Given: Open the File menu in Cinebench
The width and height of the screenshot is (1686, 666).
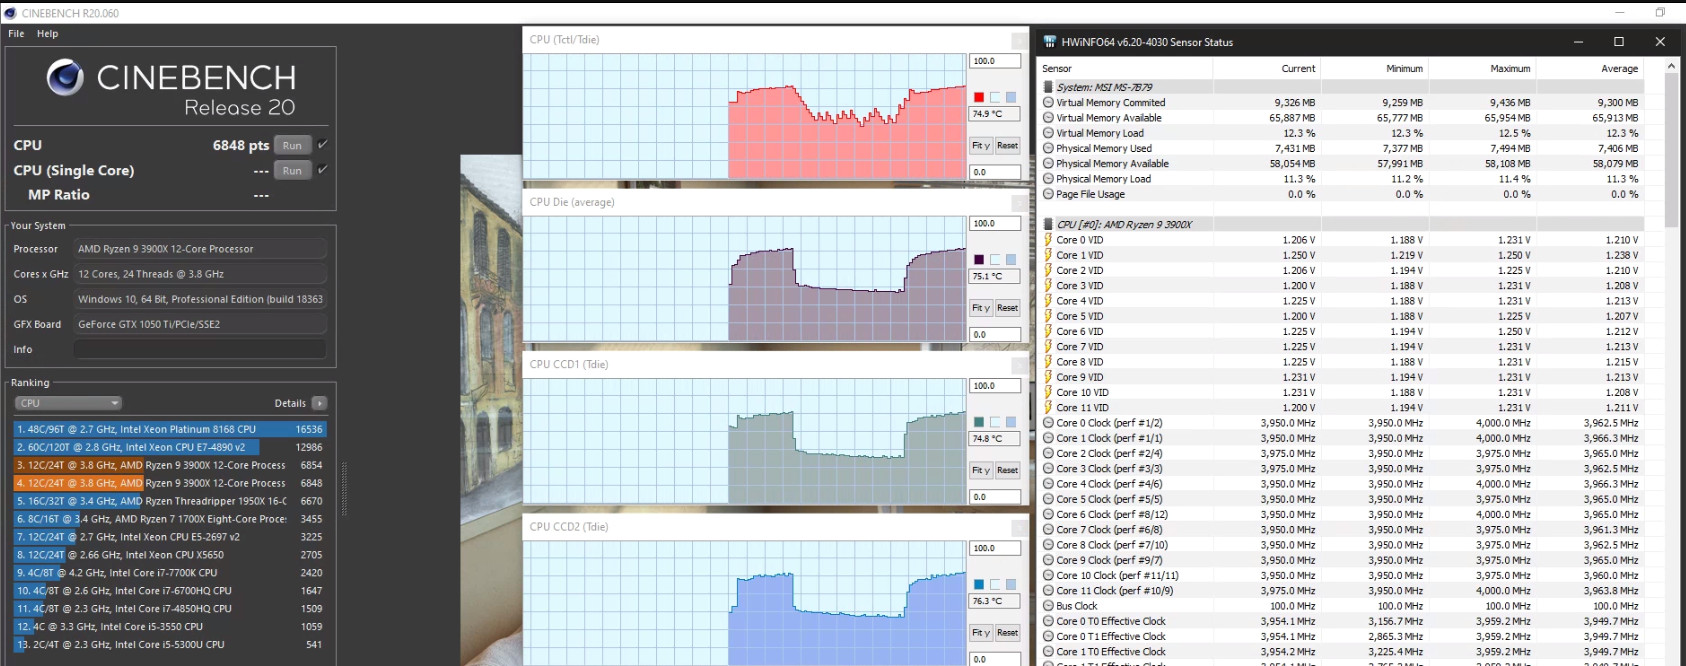Looking at the screenshot, I should tap(16, 33).
